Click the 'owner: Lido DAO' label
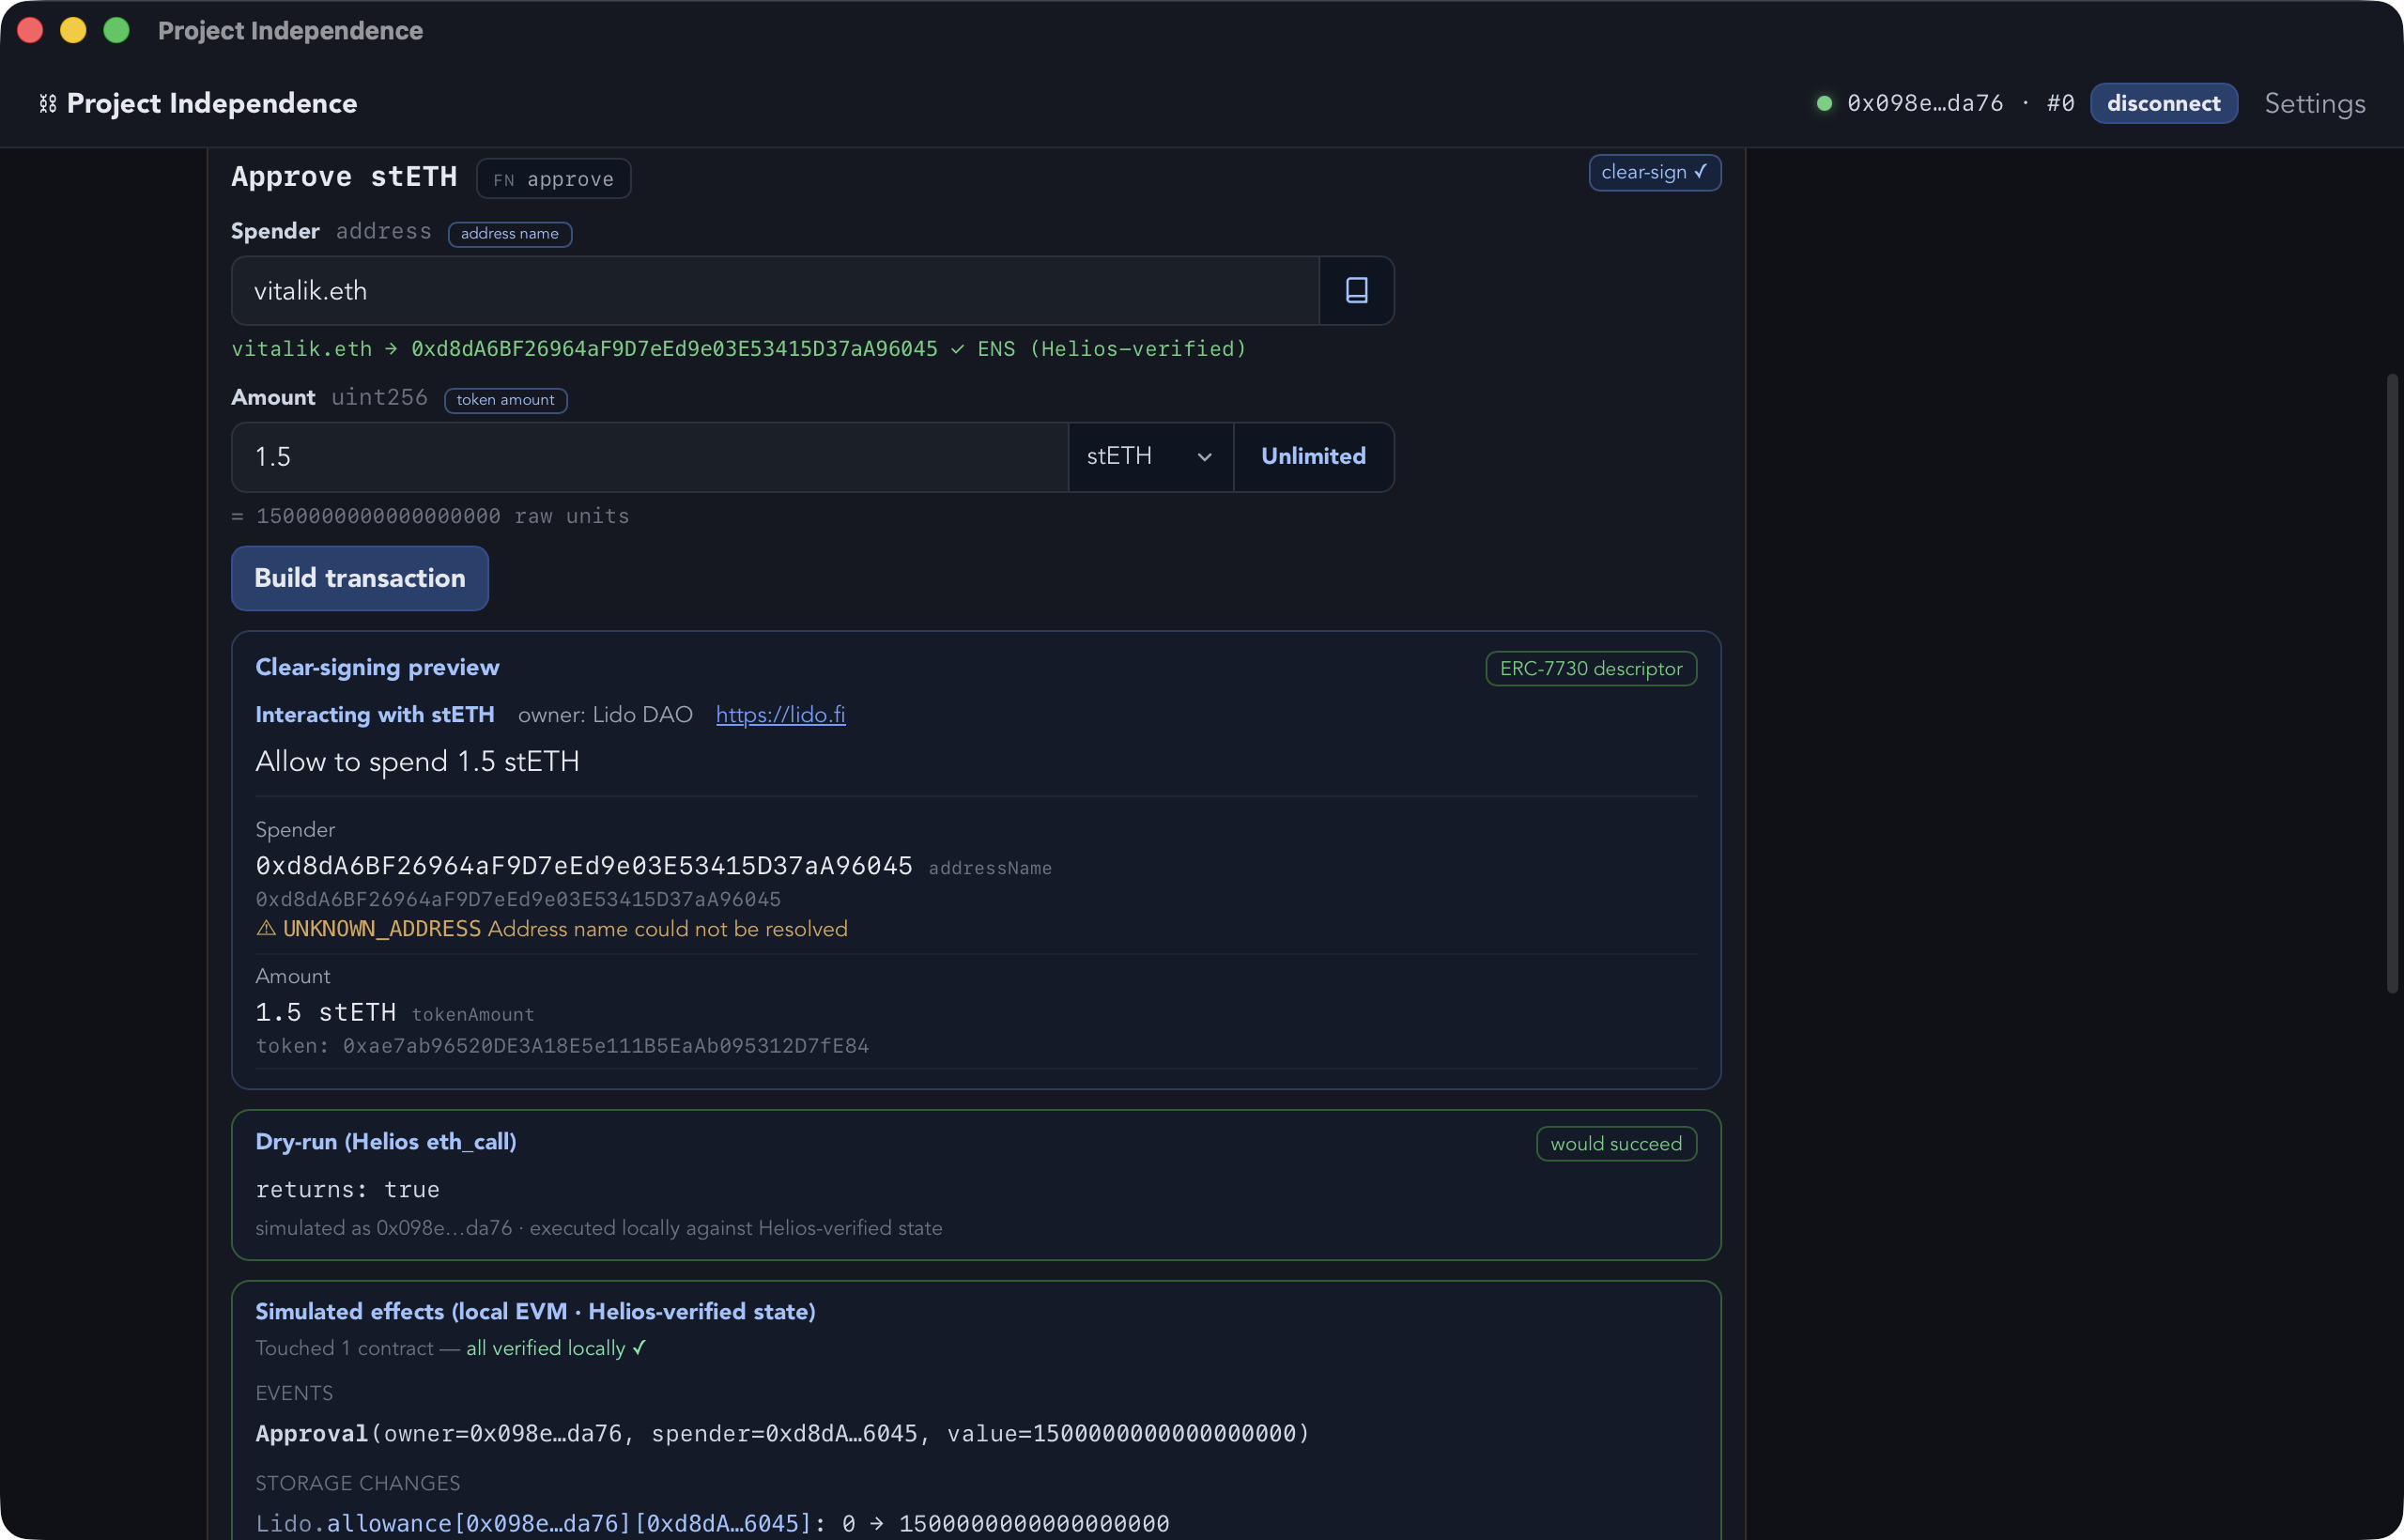Image resolution: width=2404 pixels, height=1540 pixels. point(605,714)
